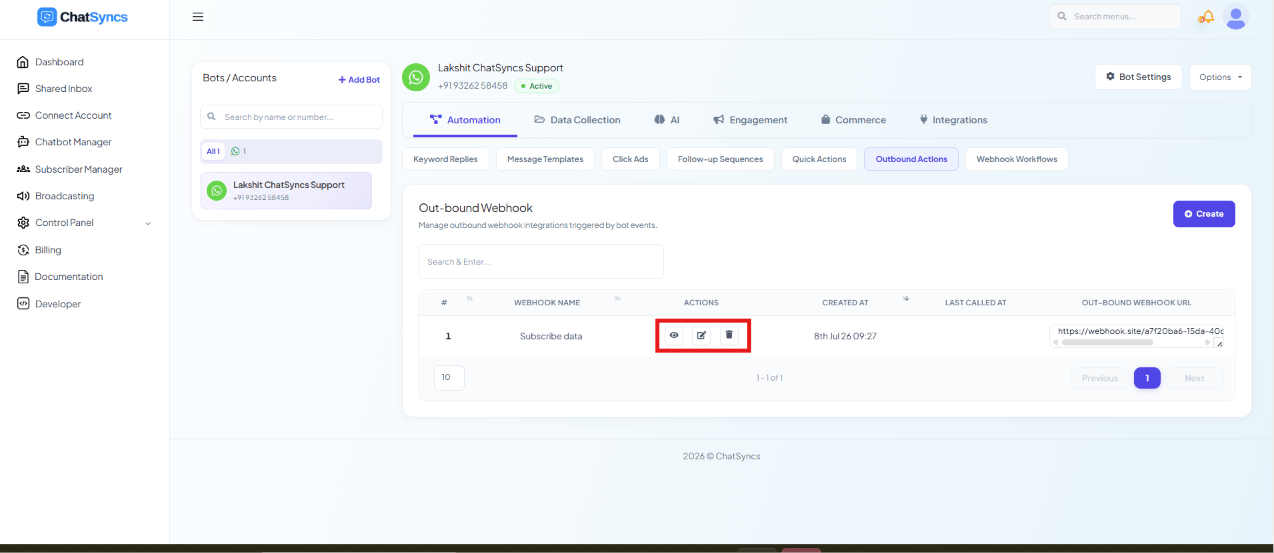Toggle the hamburger sidebar menu

pos(198,17)
